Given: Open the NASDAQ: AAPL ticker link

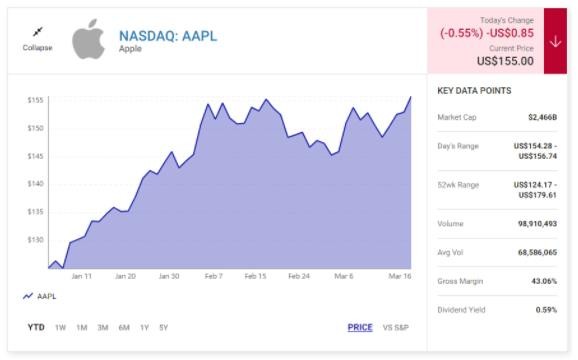Looking at the screenshot, I should coord(168,36).
